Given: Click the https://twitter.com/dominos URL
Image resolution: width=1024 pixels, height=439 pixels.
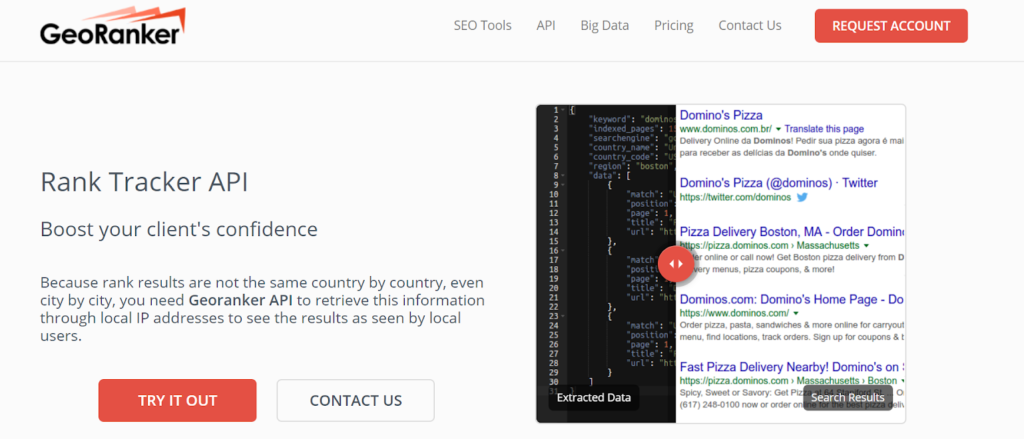Looking at the screenshot, I should [x=735, y=197].
